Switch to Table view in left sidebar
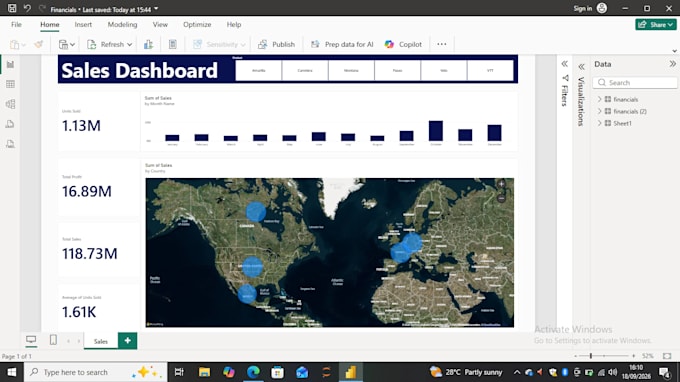Screen dimensions: 680x382 coord(10,84)
